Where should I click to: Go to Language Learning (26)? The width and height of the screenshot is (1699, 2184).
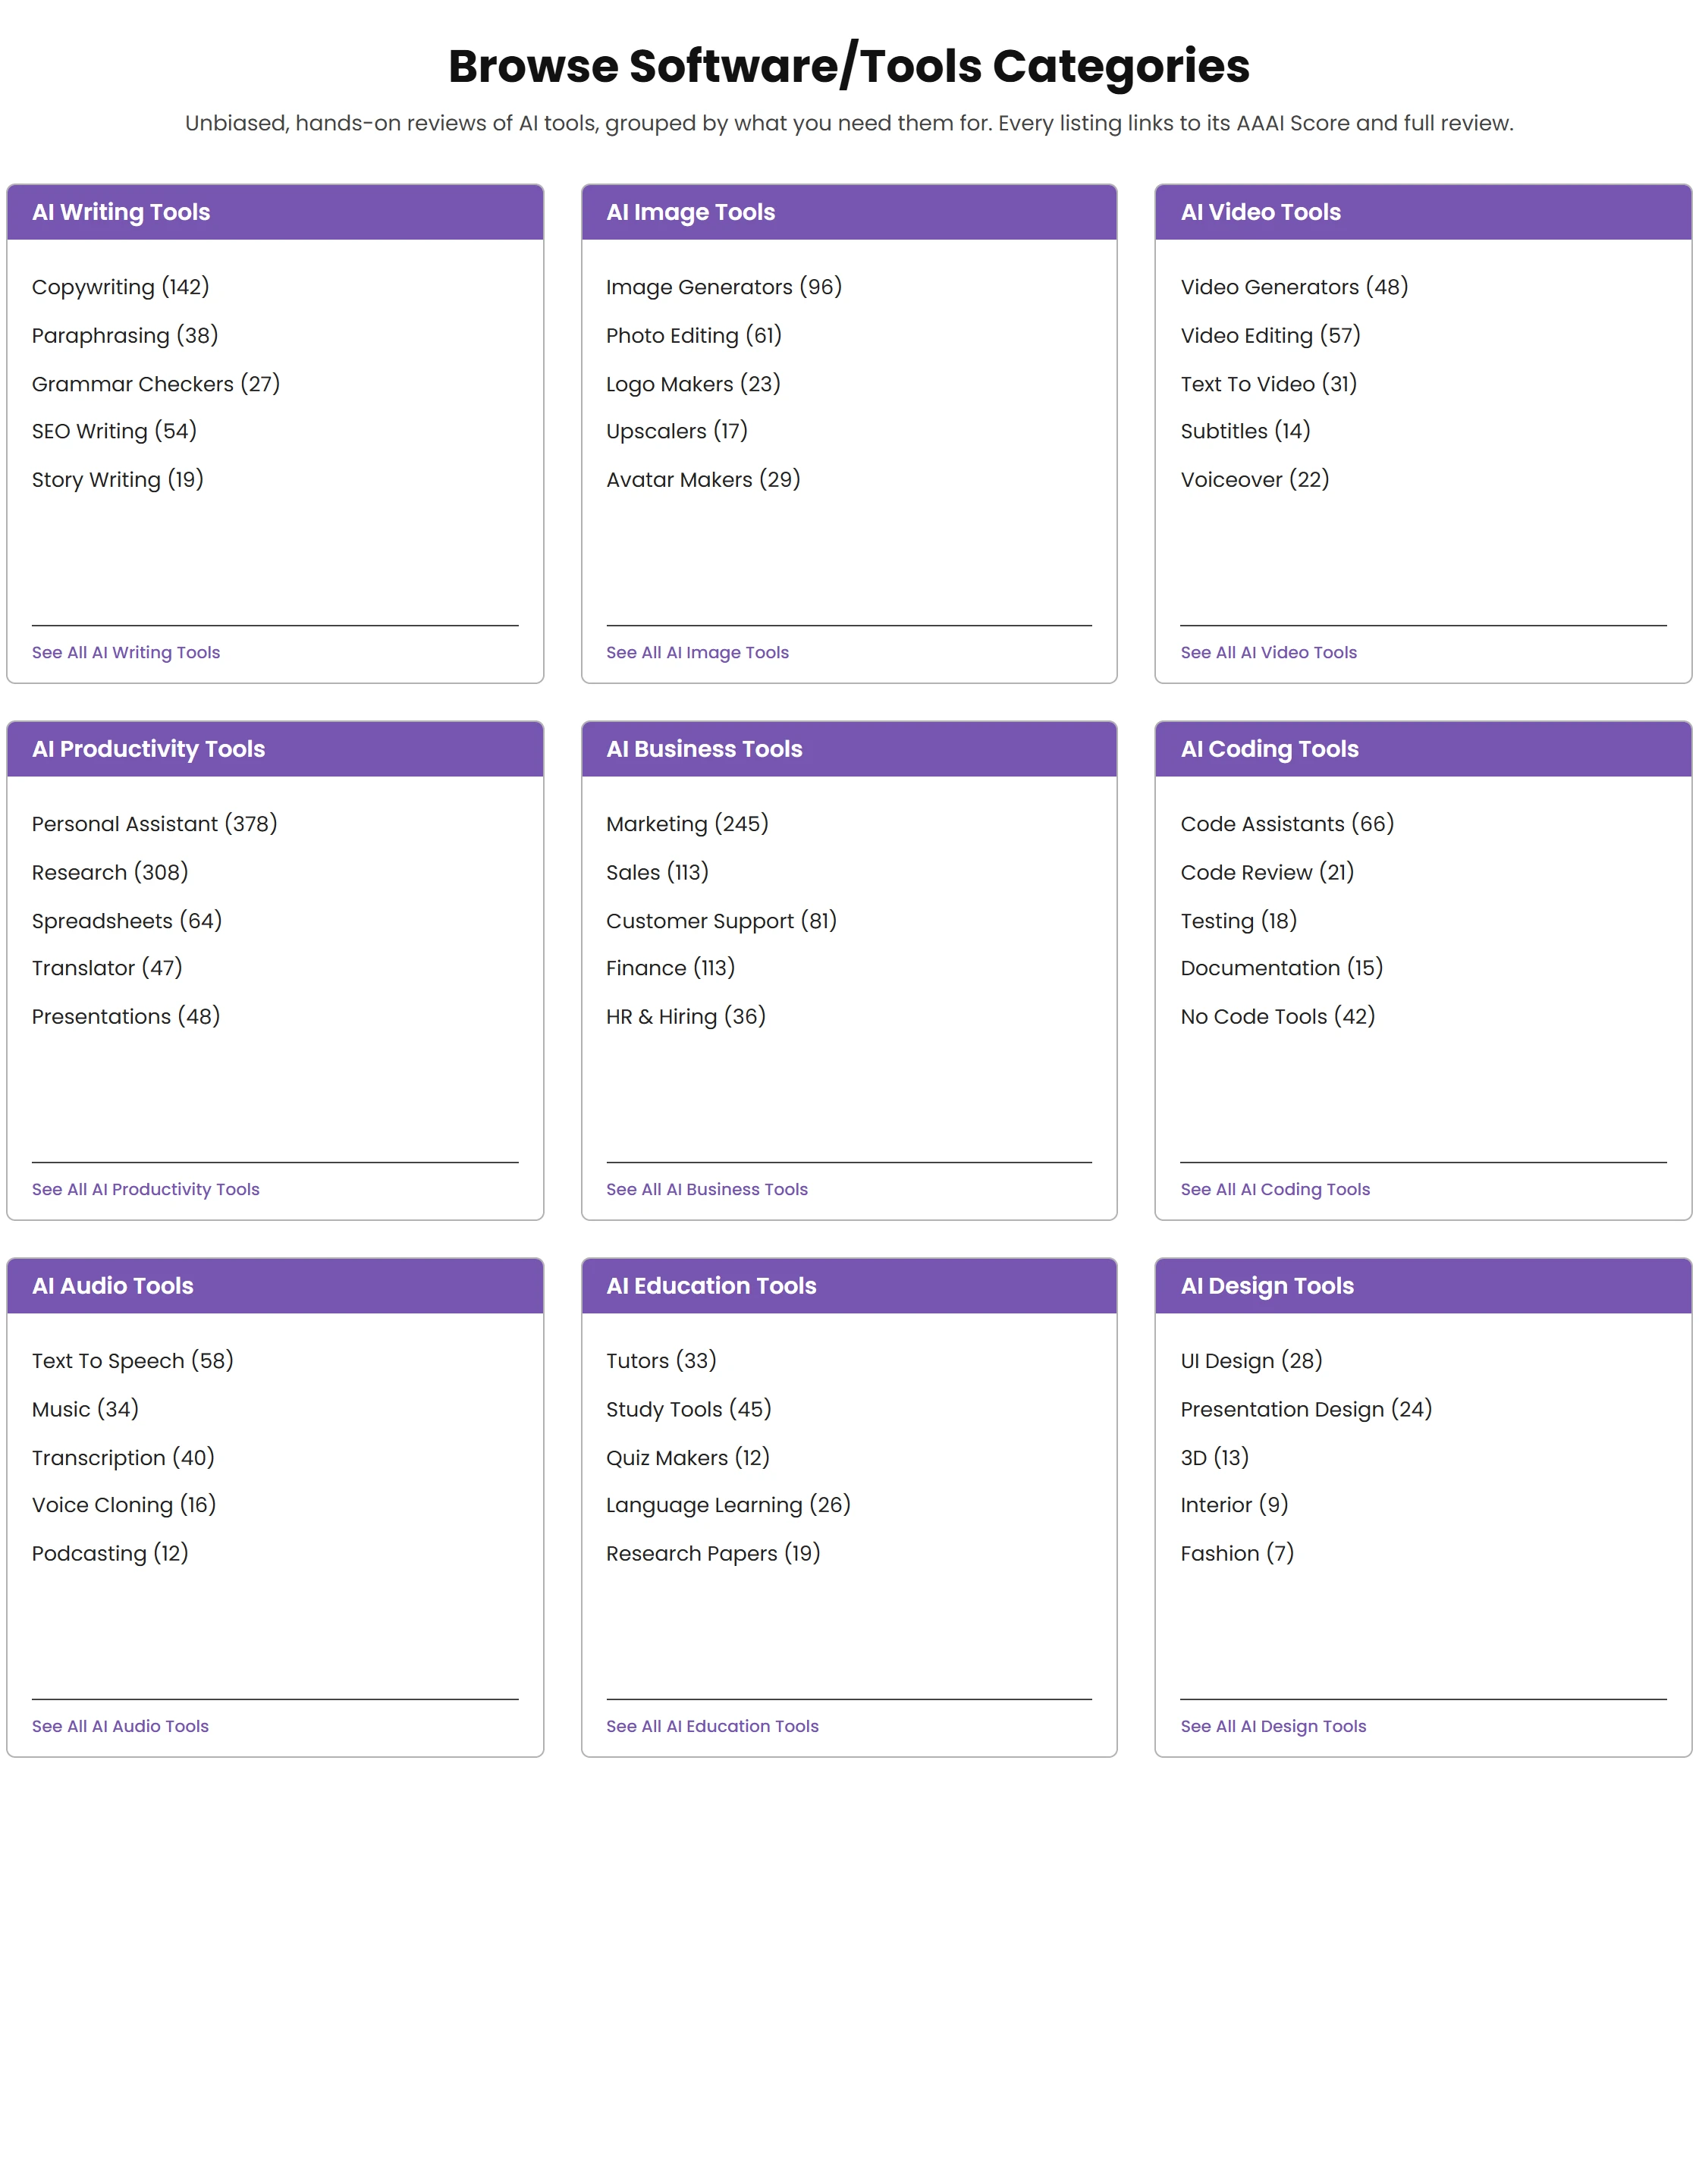[728, 1505]
